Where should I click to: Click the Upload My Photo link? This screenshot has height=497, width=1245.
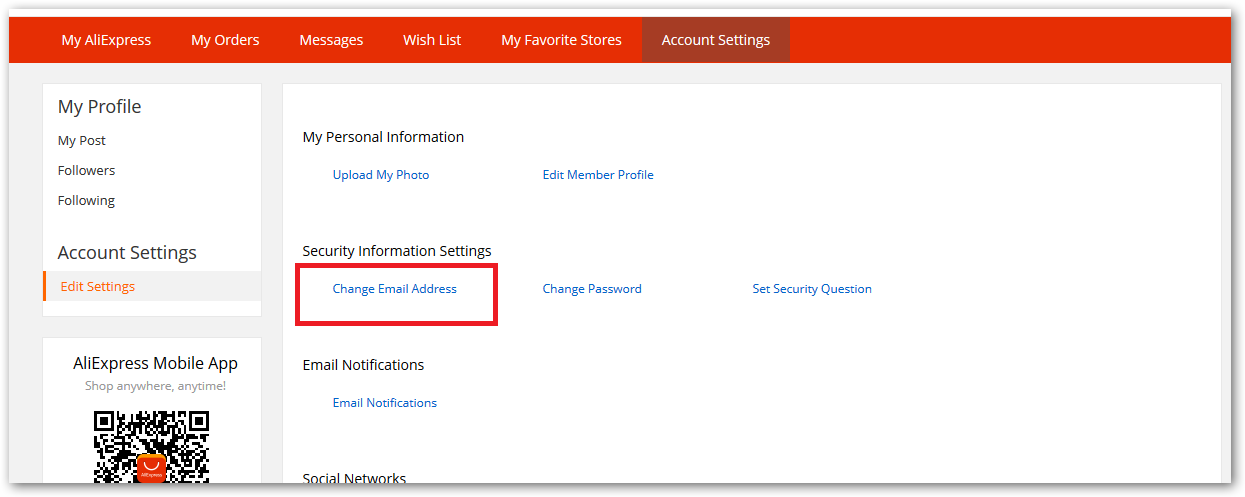click(x=381, y=175)
